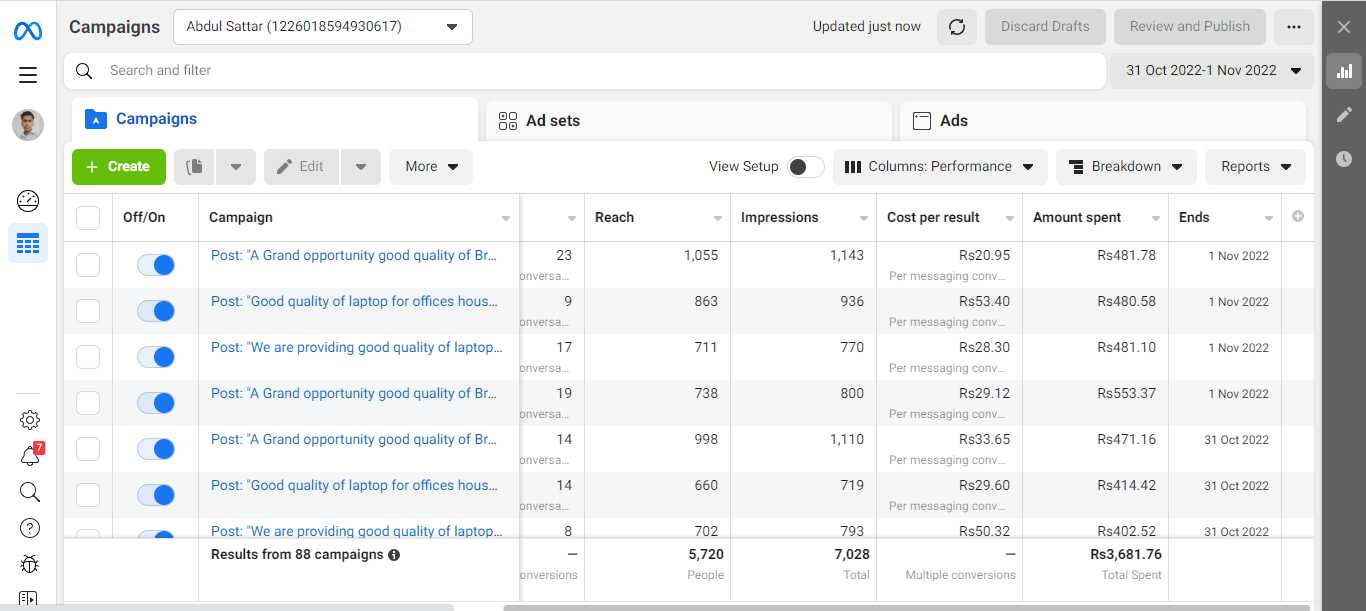Image resolution: width=1366 pixels, height=611 pixels.
Task: Open the Reach column header menu arrow
Action: pyautogui.click(x=718, y=218)
